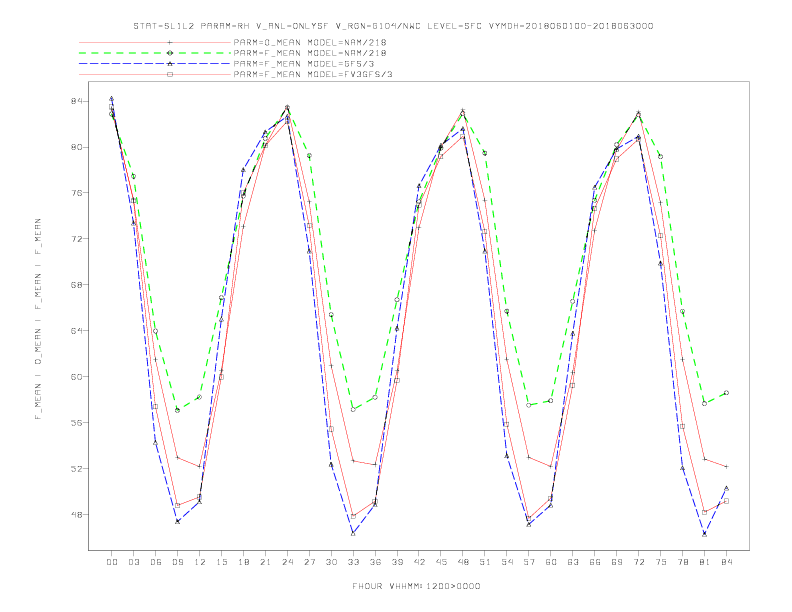Click x-axis forecast hour label 06
The width and height of the screenshot is (792, 612).
[x=156, y=562]
